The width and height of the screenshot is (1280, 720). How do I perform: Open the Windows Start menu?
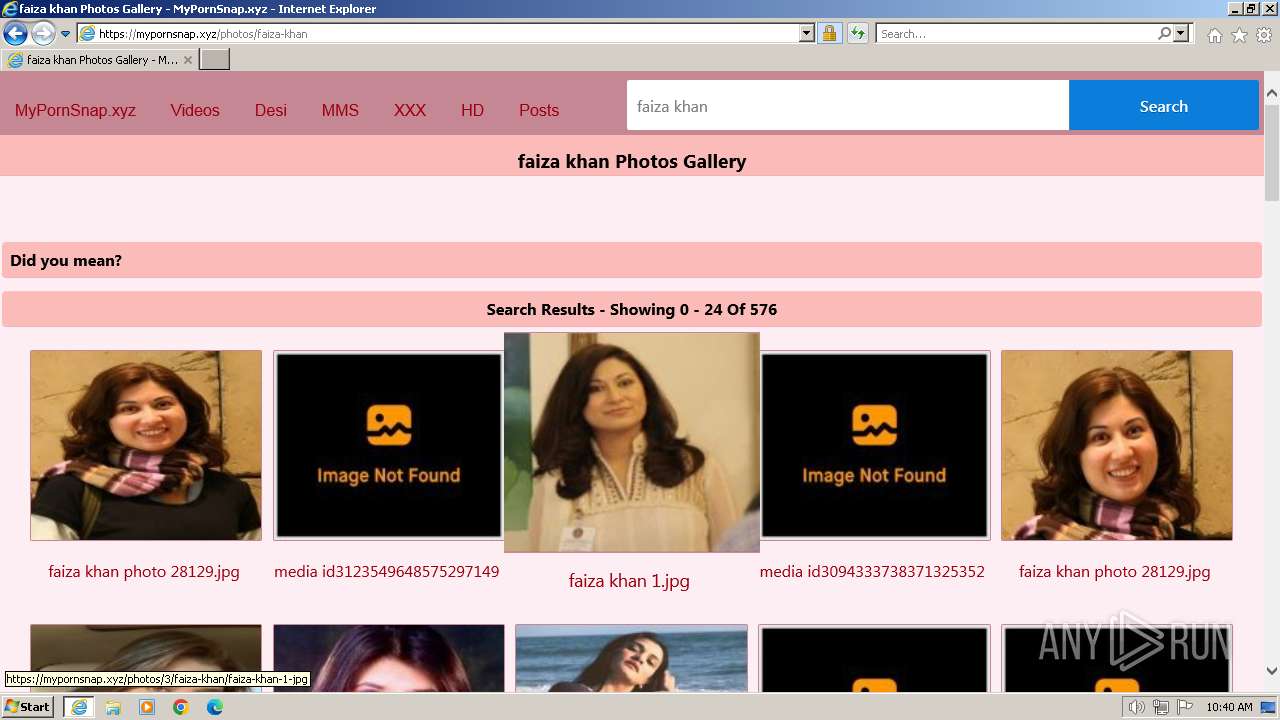pos(27,707)
